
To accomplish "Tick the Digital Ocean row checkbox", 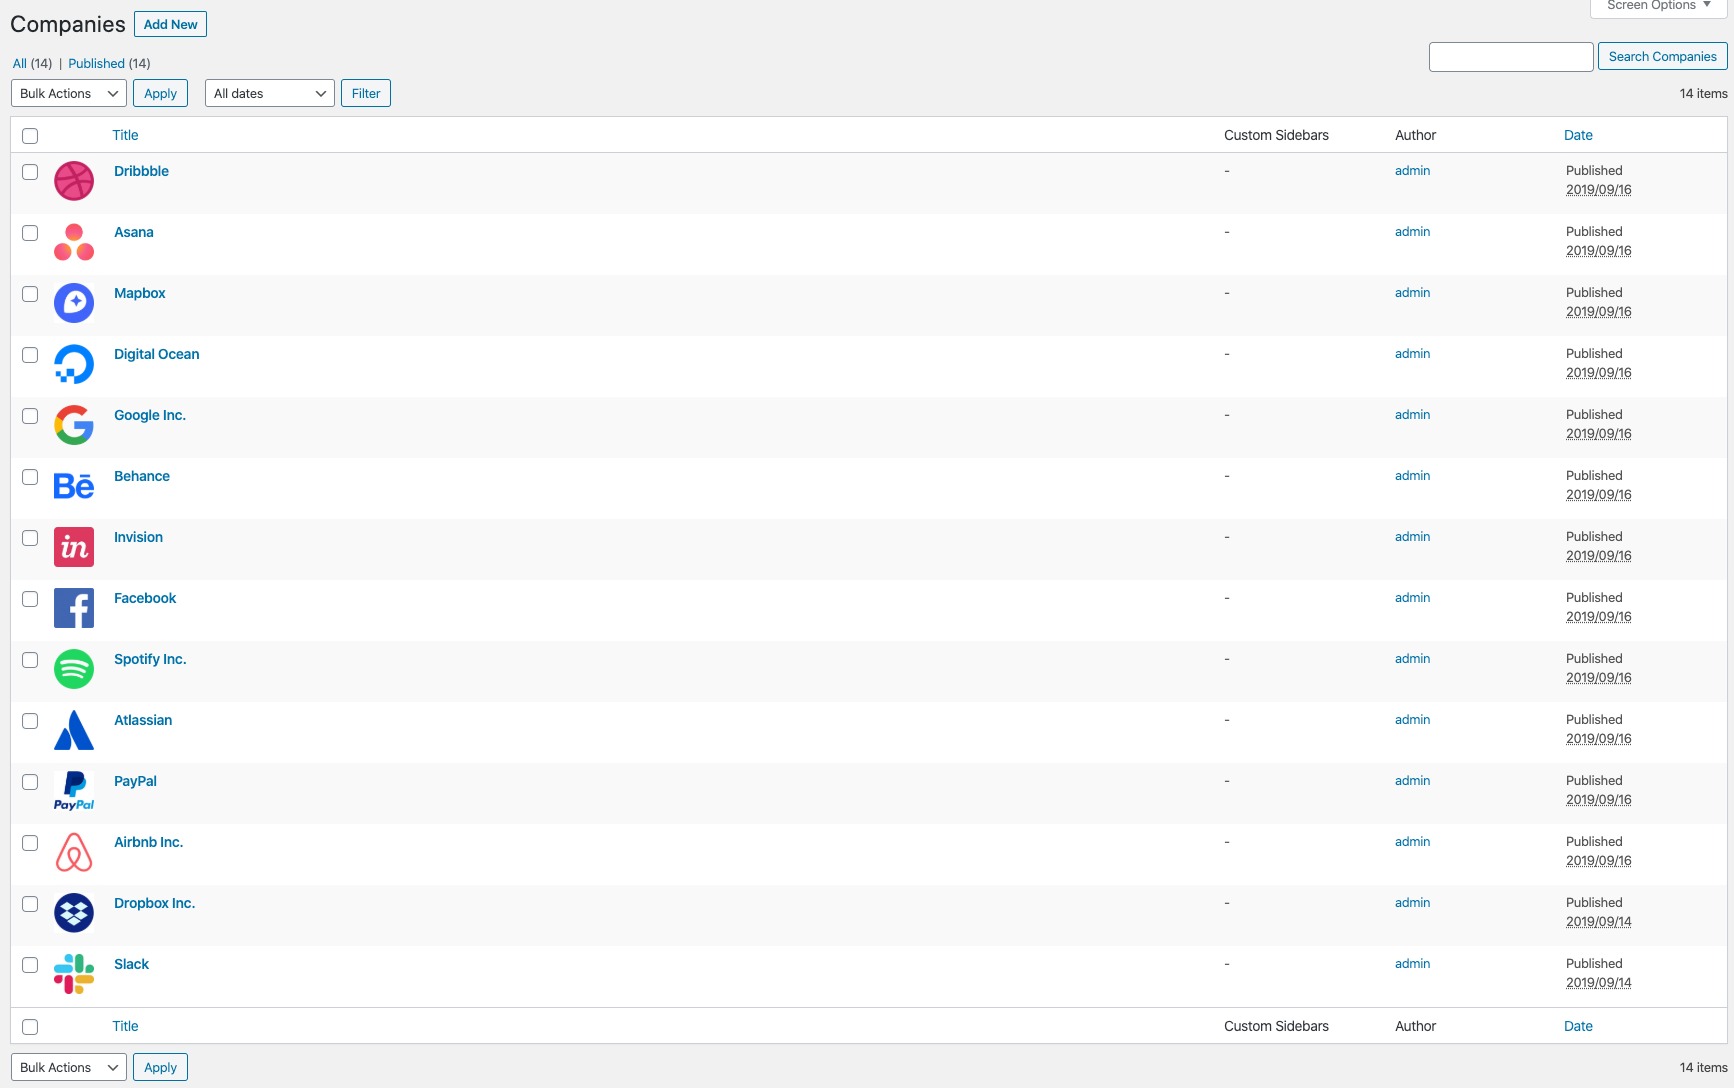I will pyautogui.click(x=30, y=355).
